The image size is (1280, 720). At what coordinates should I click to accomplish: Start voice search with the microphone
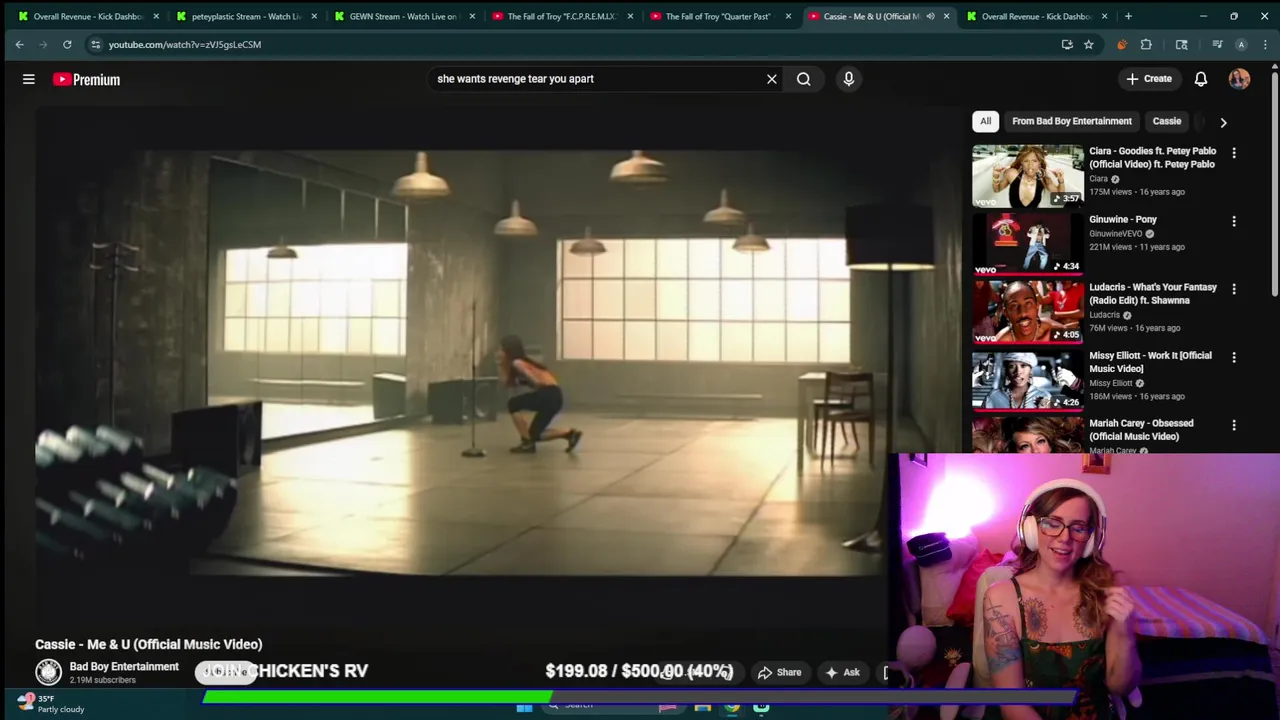pos(849,79)
